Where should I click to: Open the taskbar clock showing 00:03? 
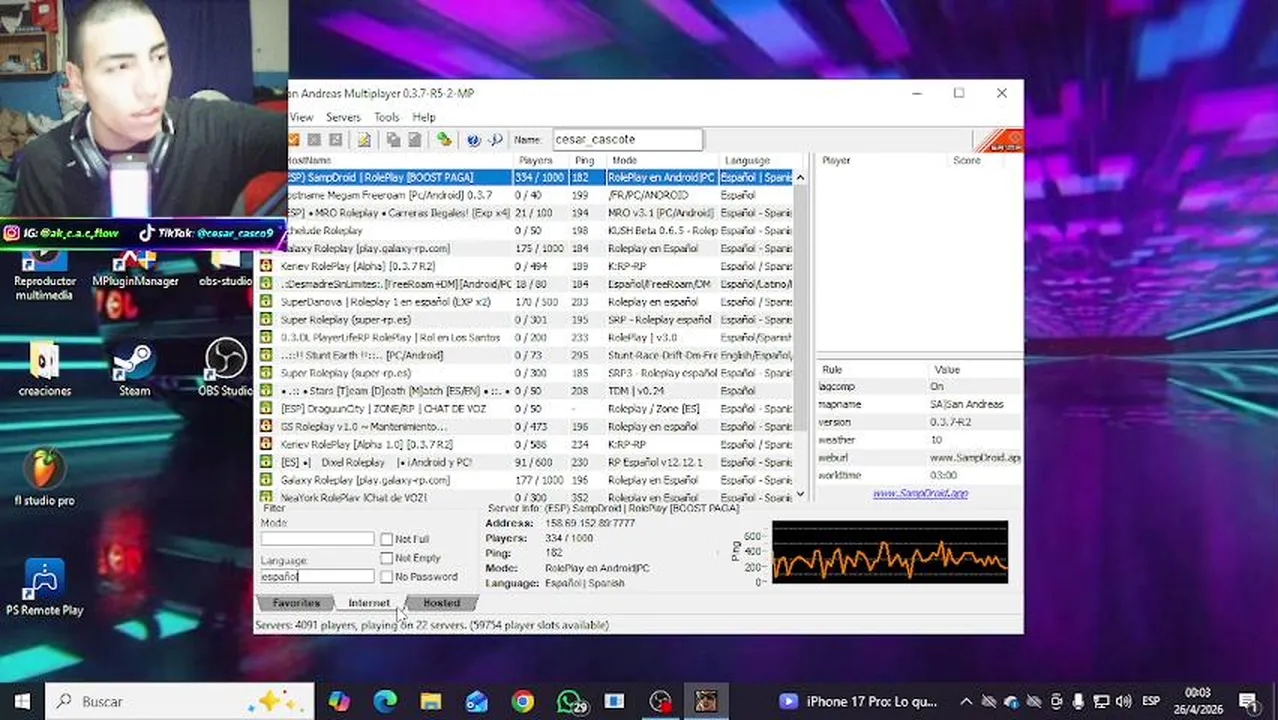[1197, 701]
